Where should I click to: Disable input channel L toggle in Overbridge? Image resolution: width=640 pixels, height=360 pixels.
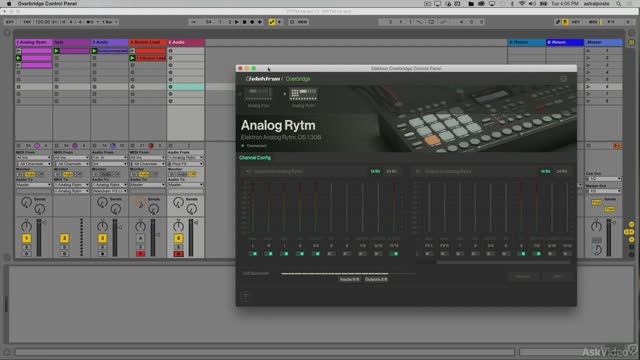(253, 254)
